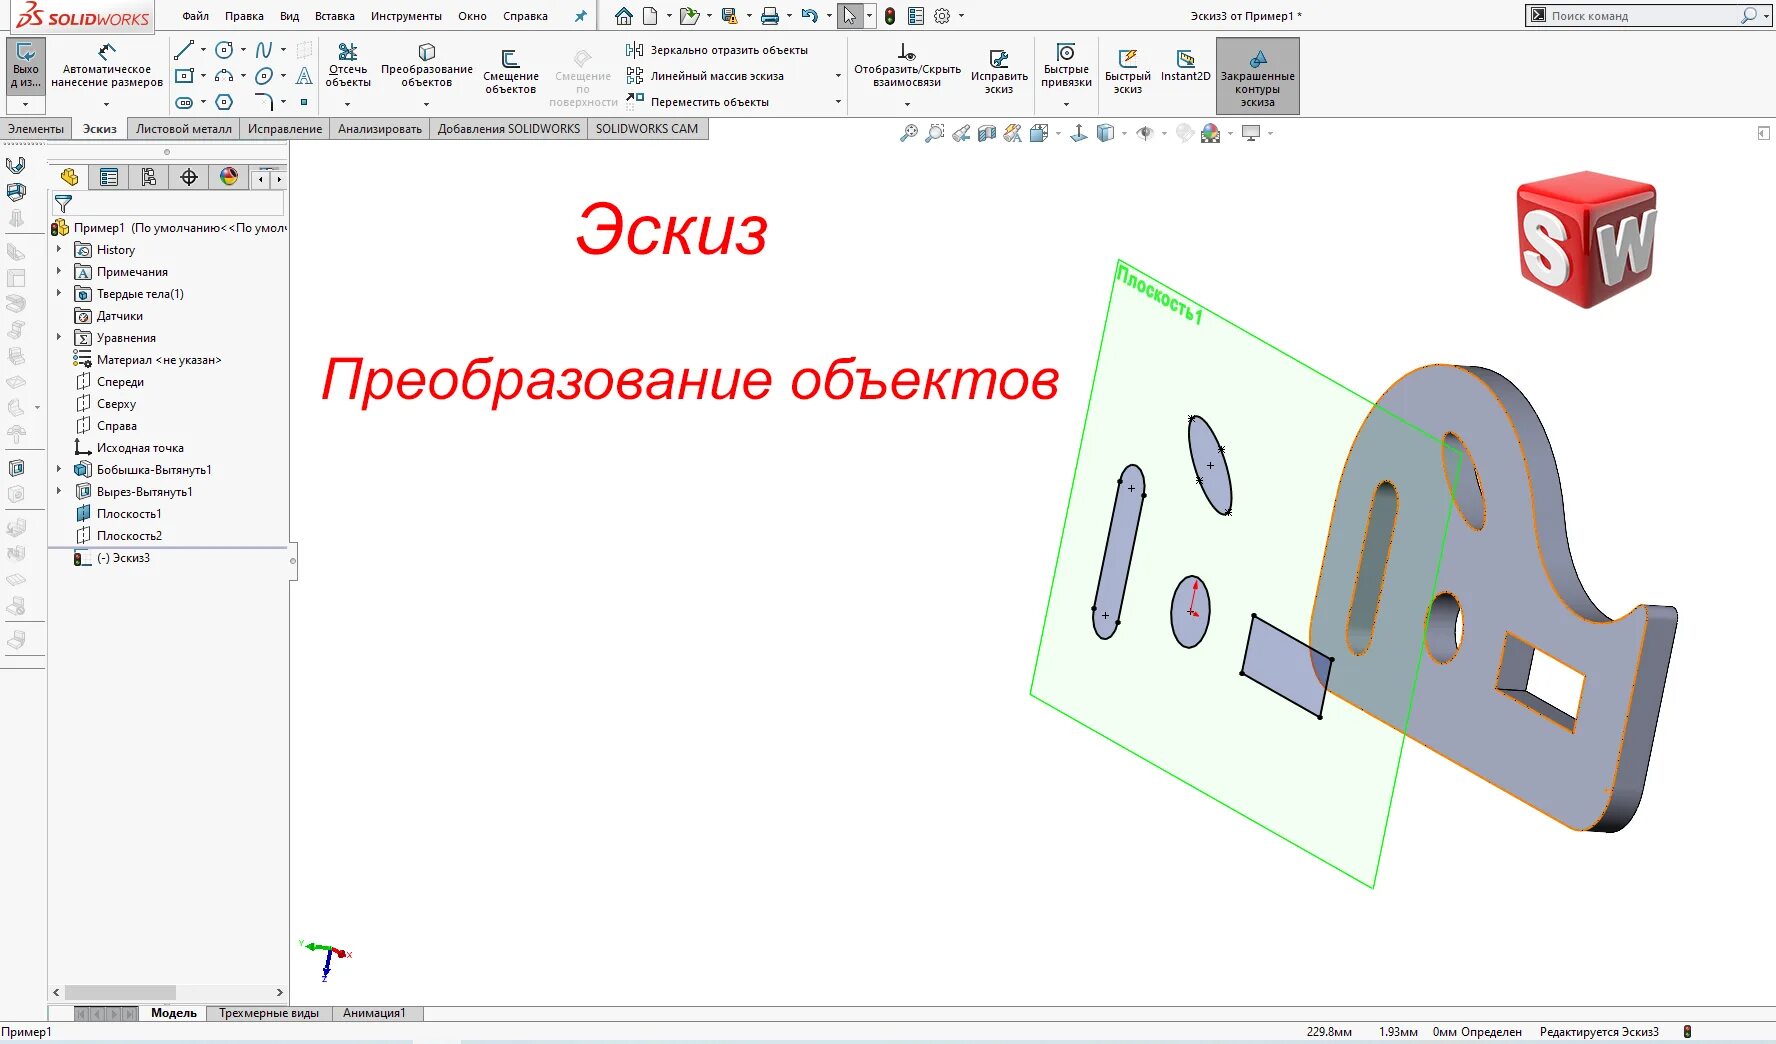
Task: Open the FeatureManager design tree tab
Action: click(x=69, y=177)
